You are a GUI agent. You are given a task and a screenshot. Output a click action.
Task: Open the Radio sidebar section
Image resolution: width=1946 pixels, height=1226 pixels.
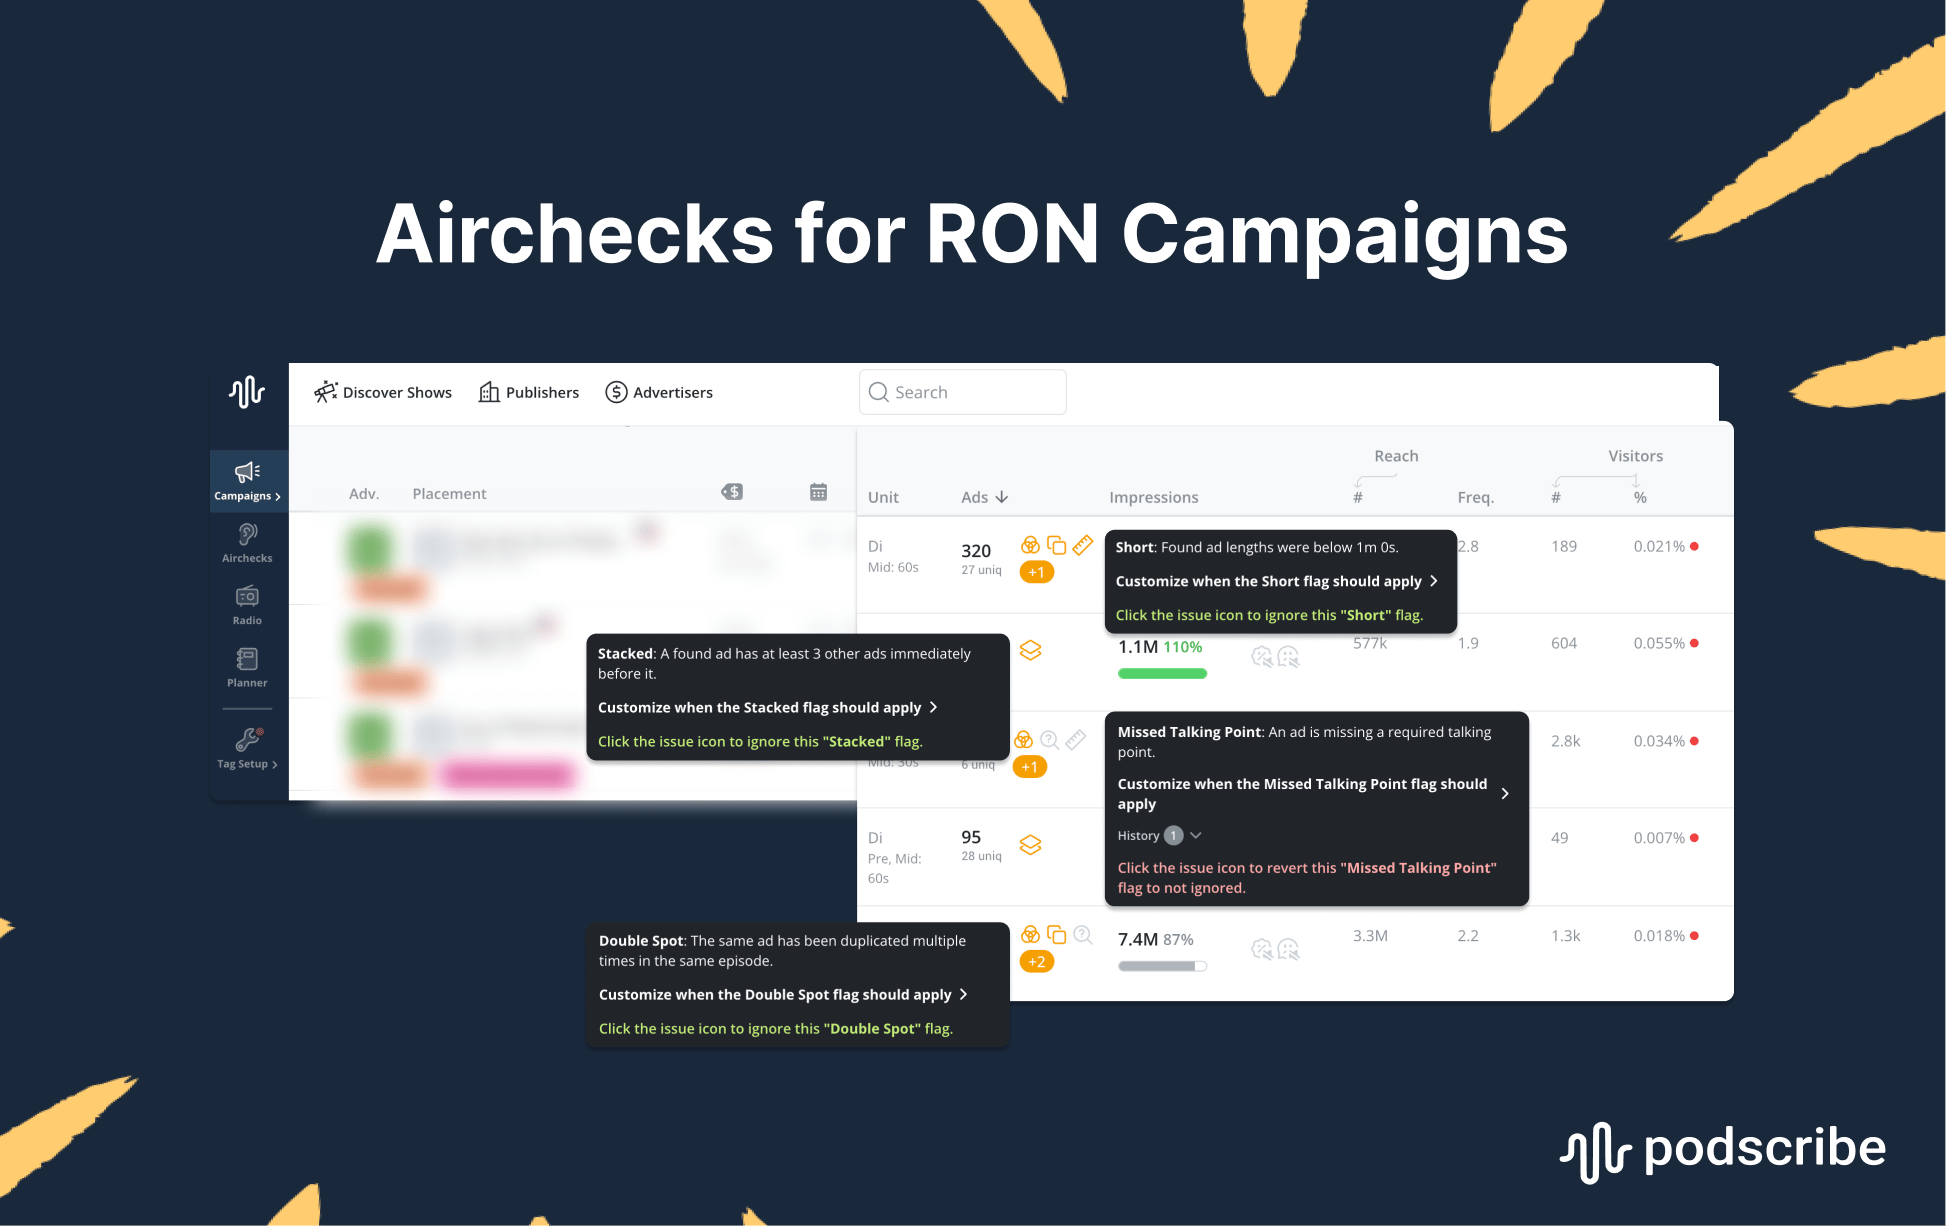[x=247, y=605]
